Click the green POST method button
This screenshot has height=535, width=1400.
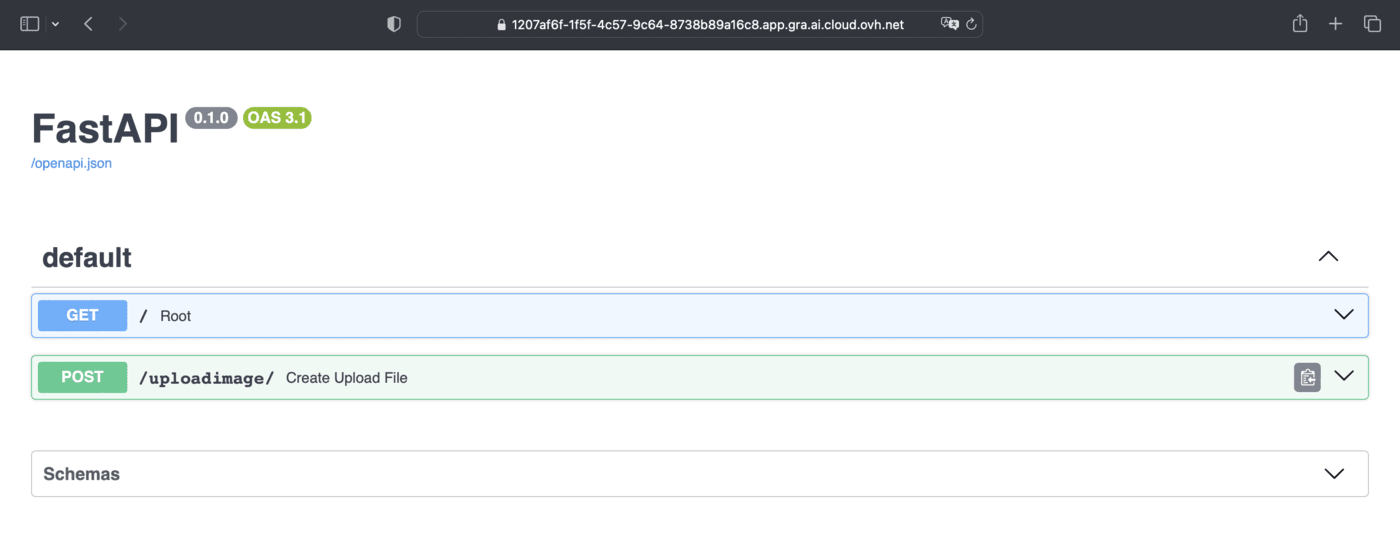(x=82, y=377)
